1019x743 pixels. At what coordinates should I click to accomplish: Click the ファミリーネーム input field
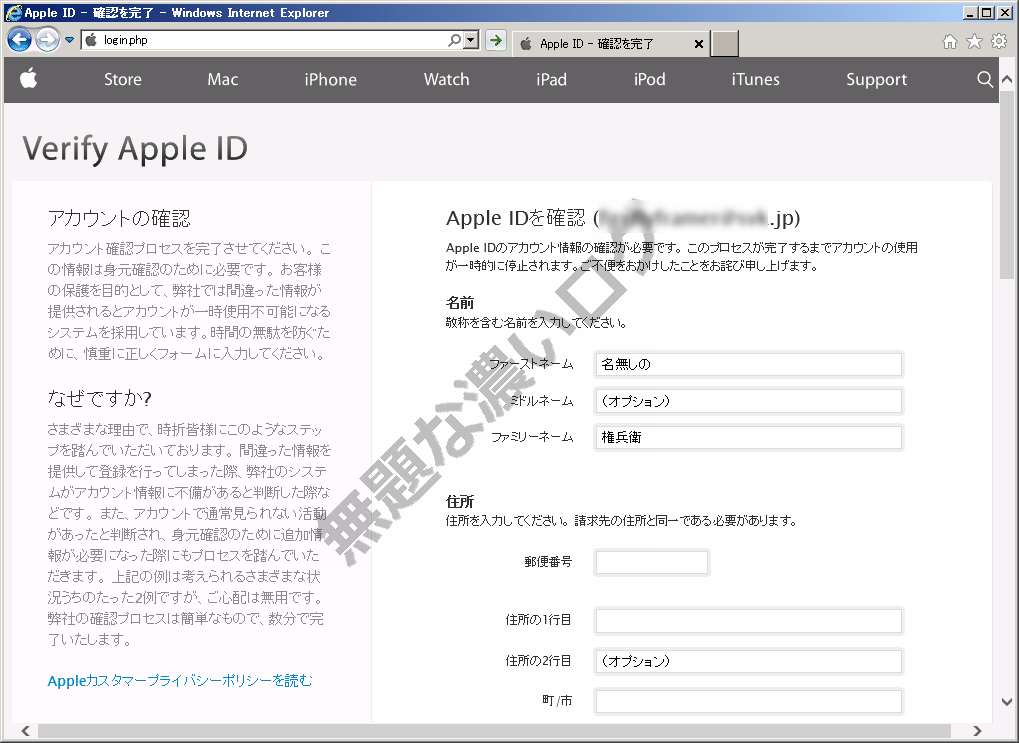(x=749, y=437)
